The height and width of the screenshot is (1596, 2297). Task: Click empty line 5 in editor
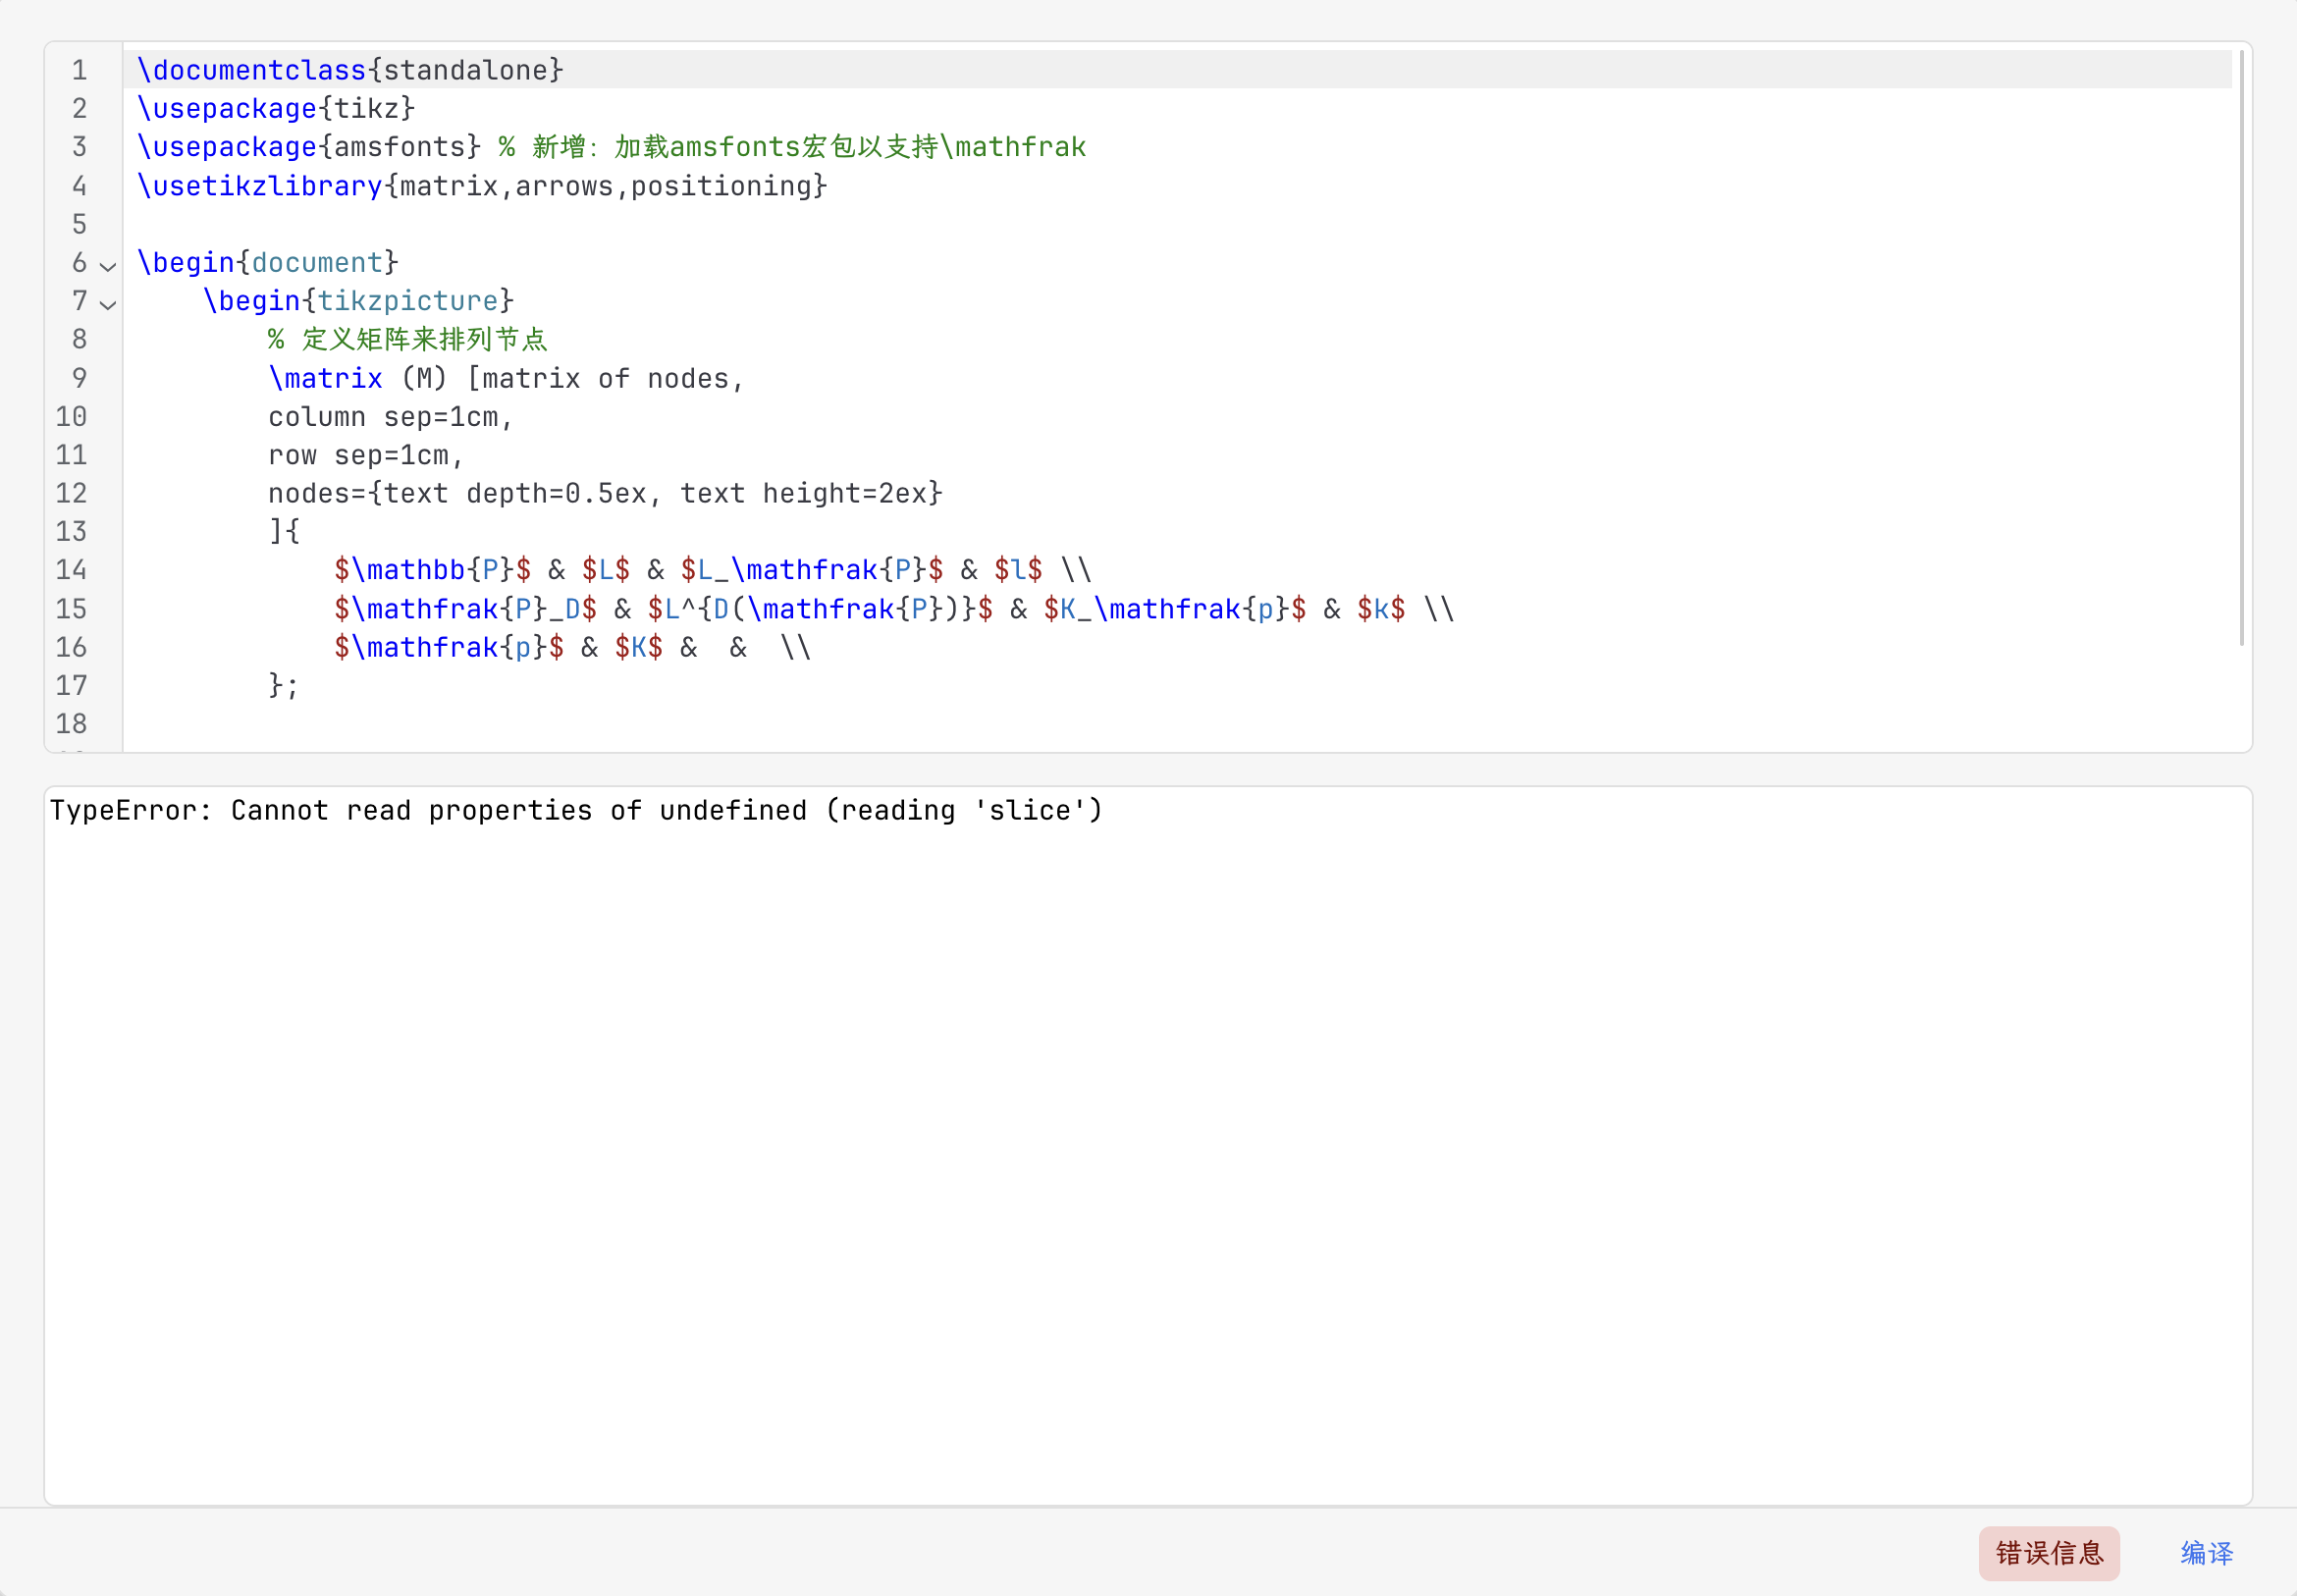pos(600,224)
